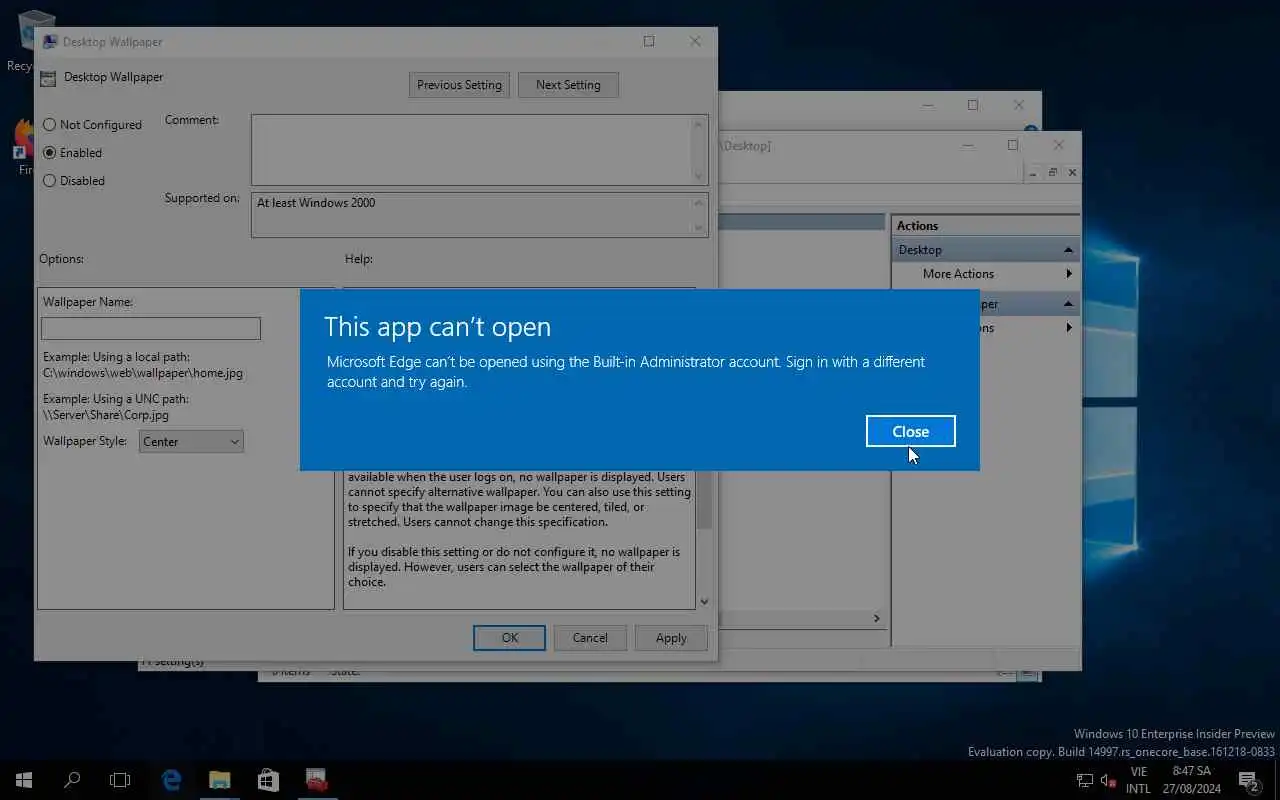Open Task View on the taskbar
The image size is (1280, 800).
(x=120, y=780)
